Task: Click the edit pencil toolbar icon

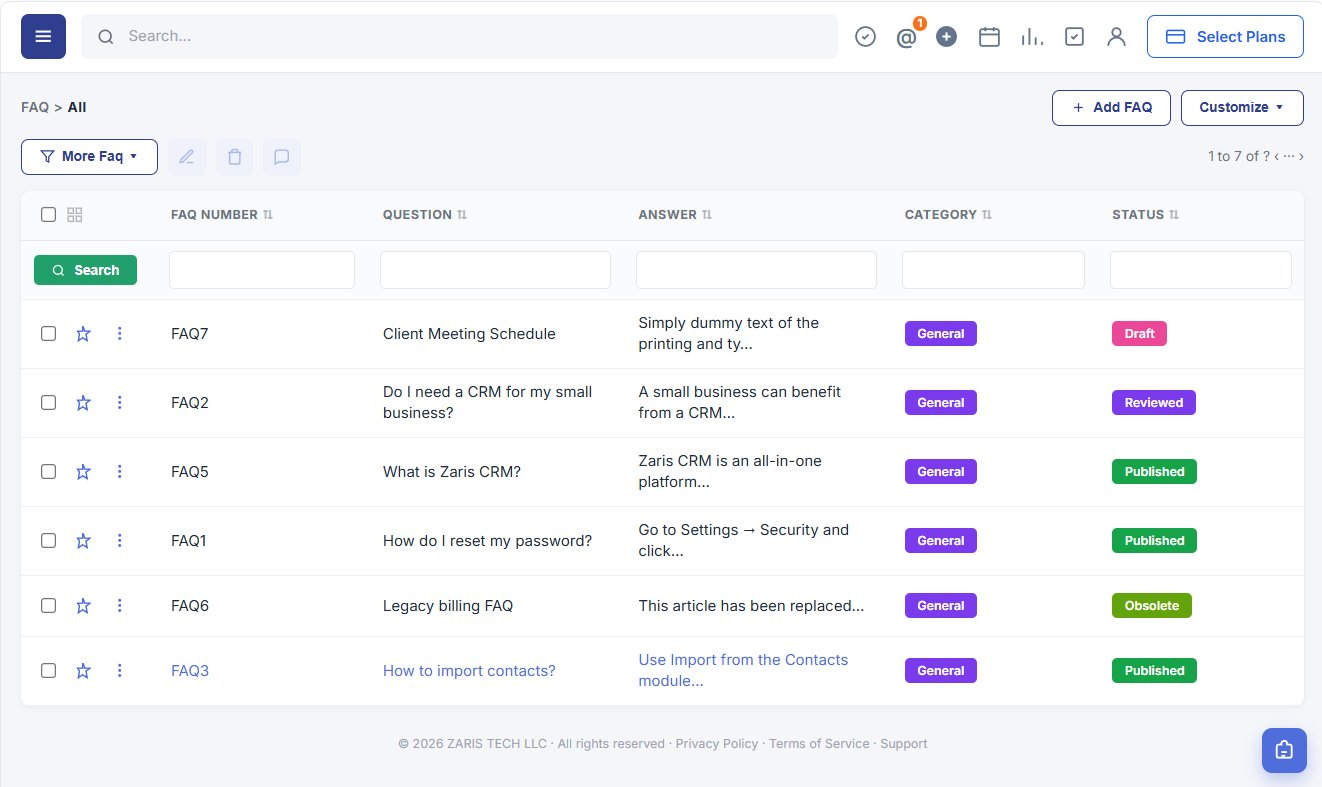Action: [x=187, y=157]
